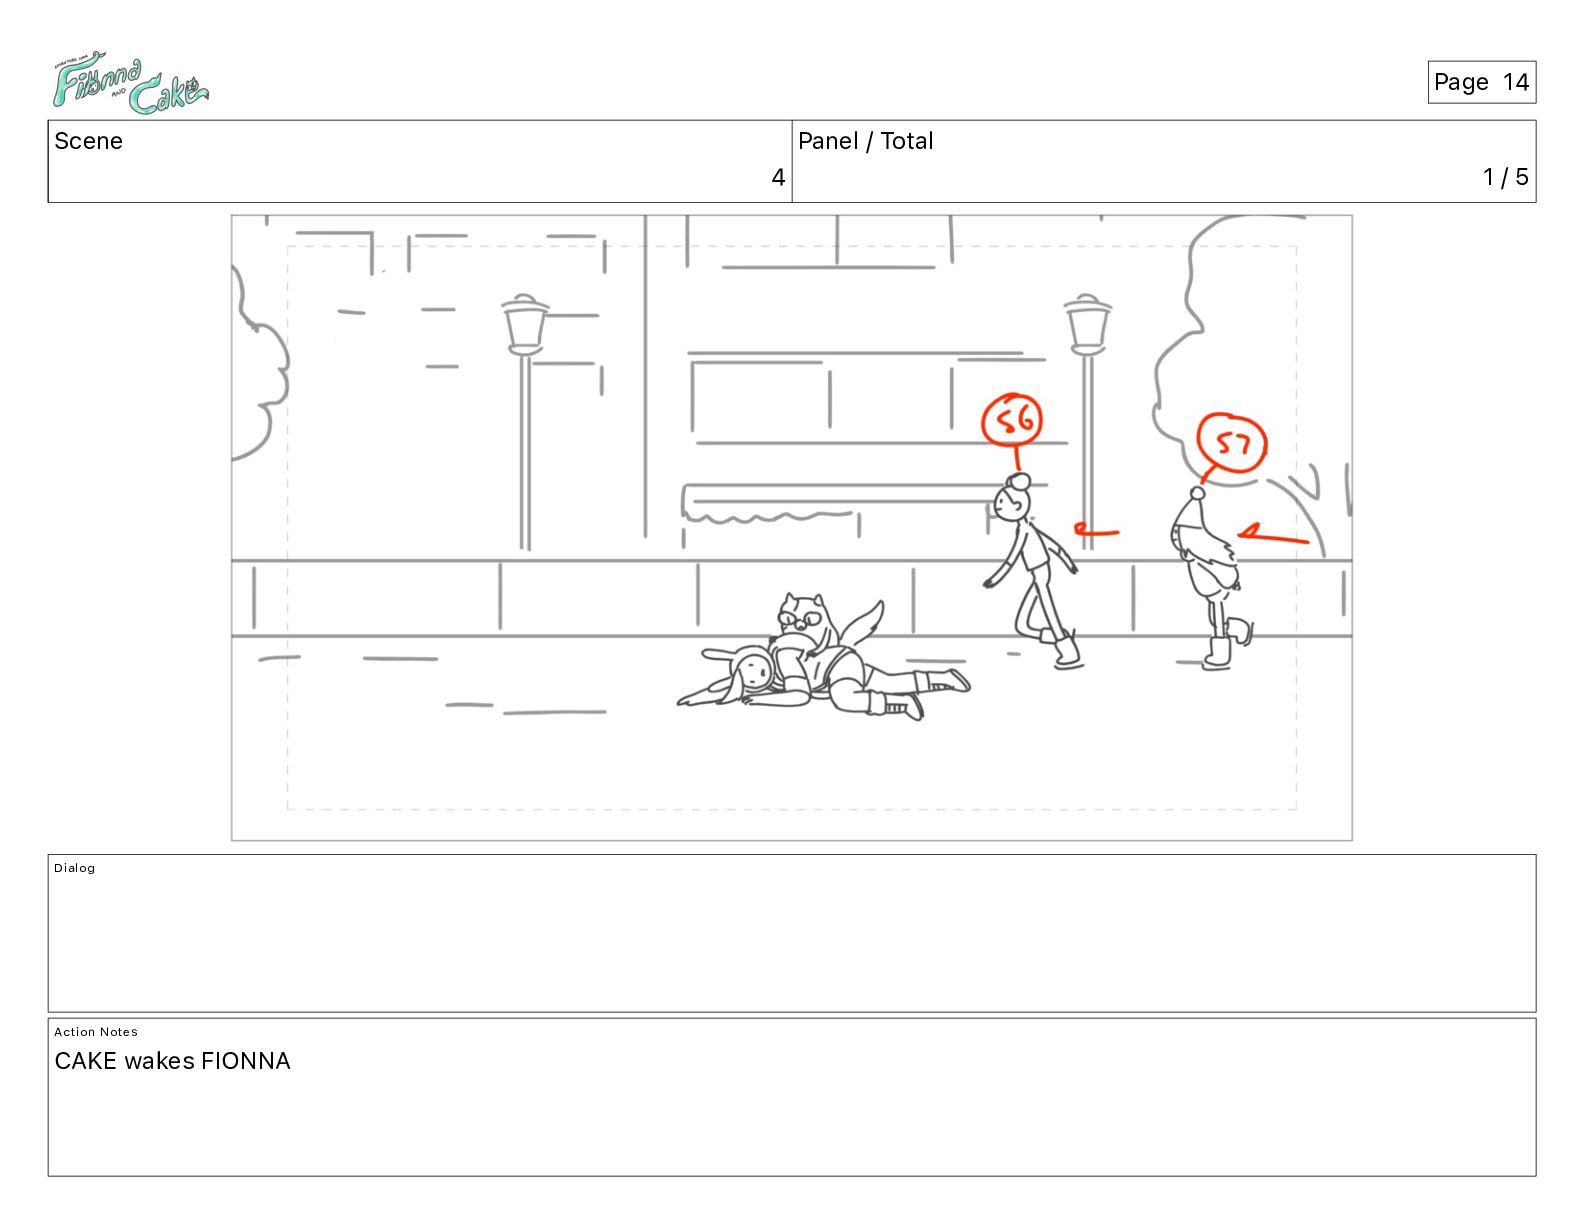Click the Fionna and Cake logo

[x=130, y=84]
